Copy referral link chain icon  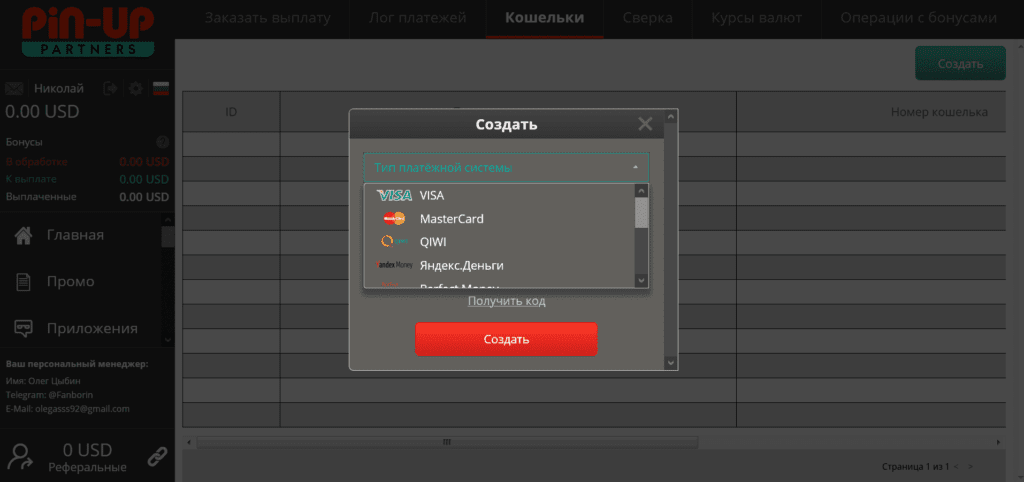pos(157,457)
